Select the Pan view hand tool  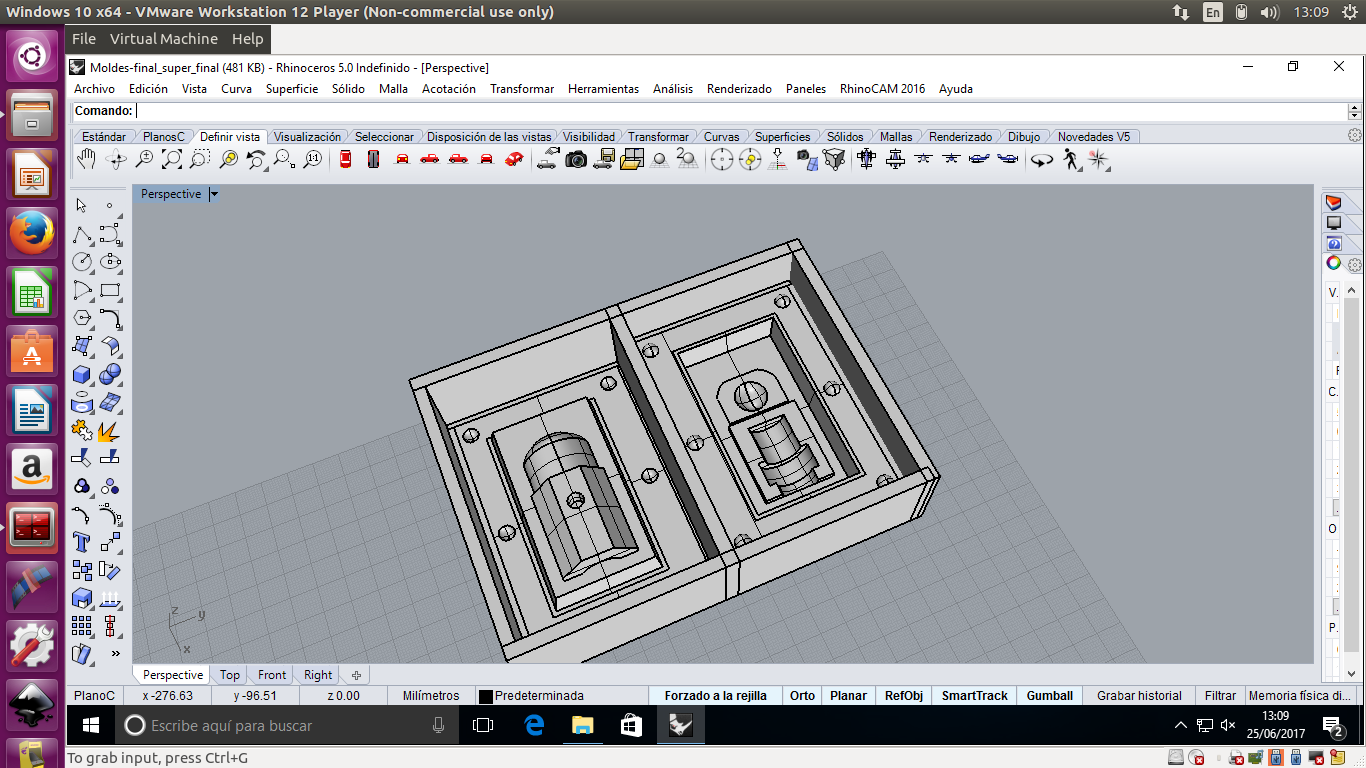pyautogui.click(x=87, y=159)
